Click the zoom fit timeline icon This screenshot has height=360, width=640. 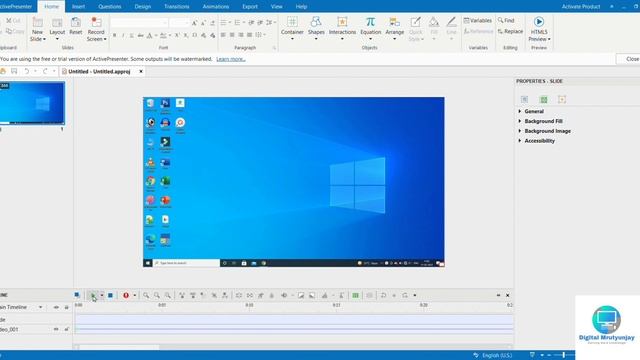pyautogui.click(x=168, y=295)
